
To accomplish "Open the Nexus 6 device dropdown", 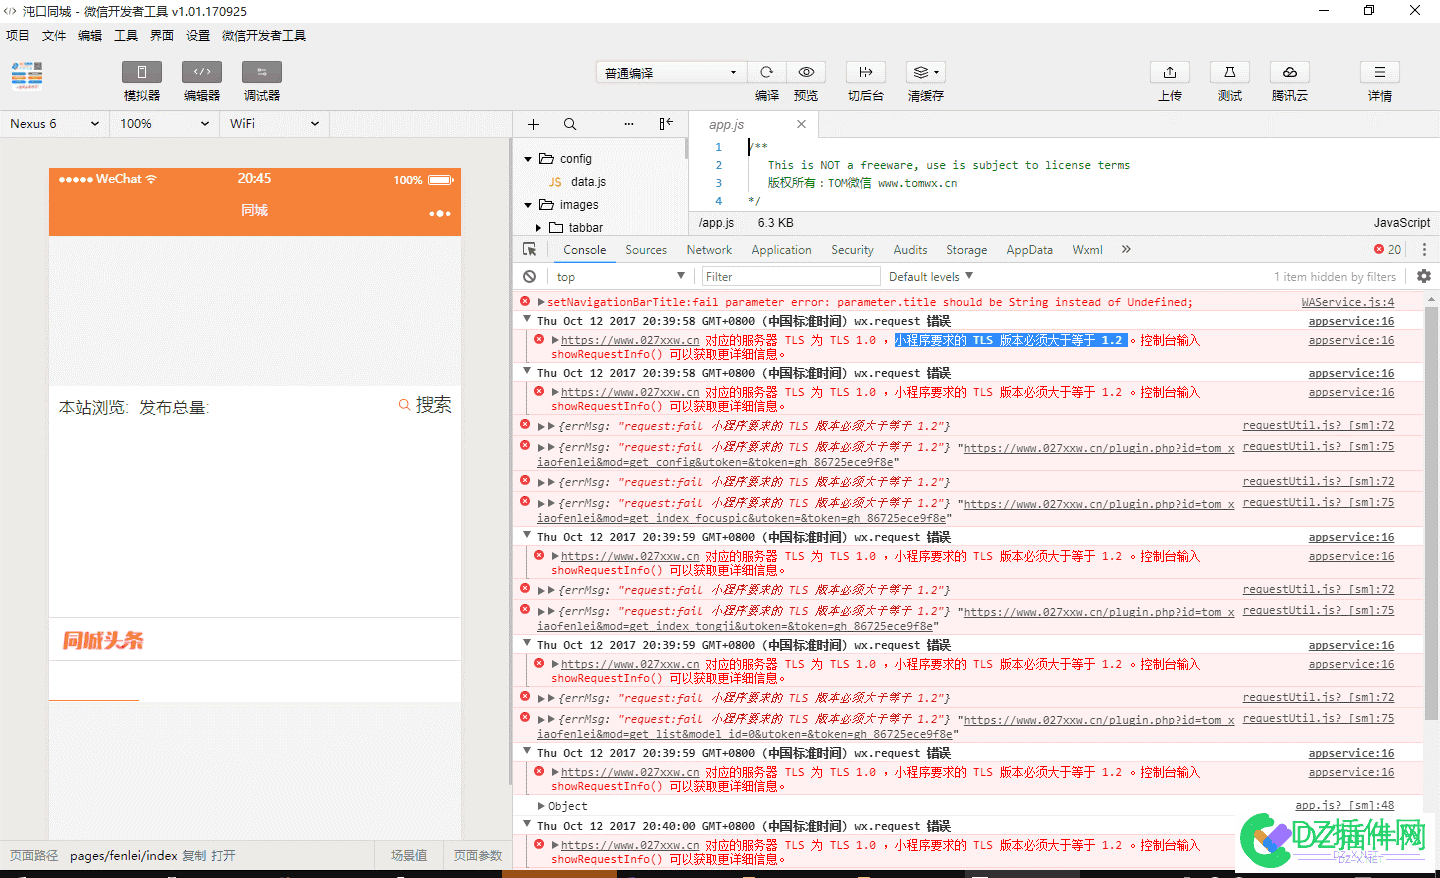I will [x=55, y=124].
